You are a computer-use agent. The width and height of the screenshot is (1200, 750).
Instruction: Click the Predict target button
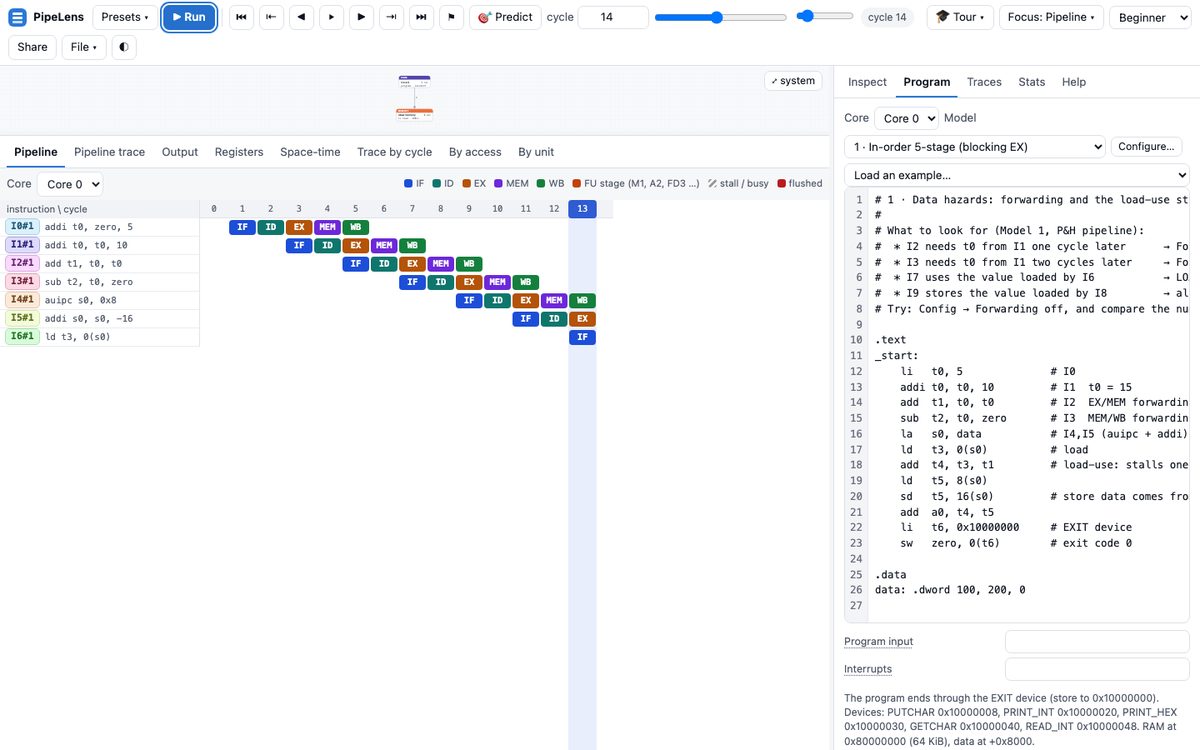point(505,17)
